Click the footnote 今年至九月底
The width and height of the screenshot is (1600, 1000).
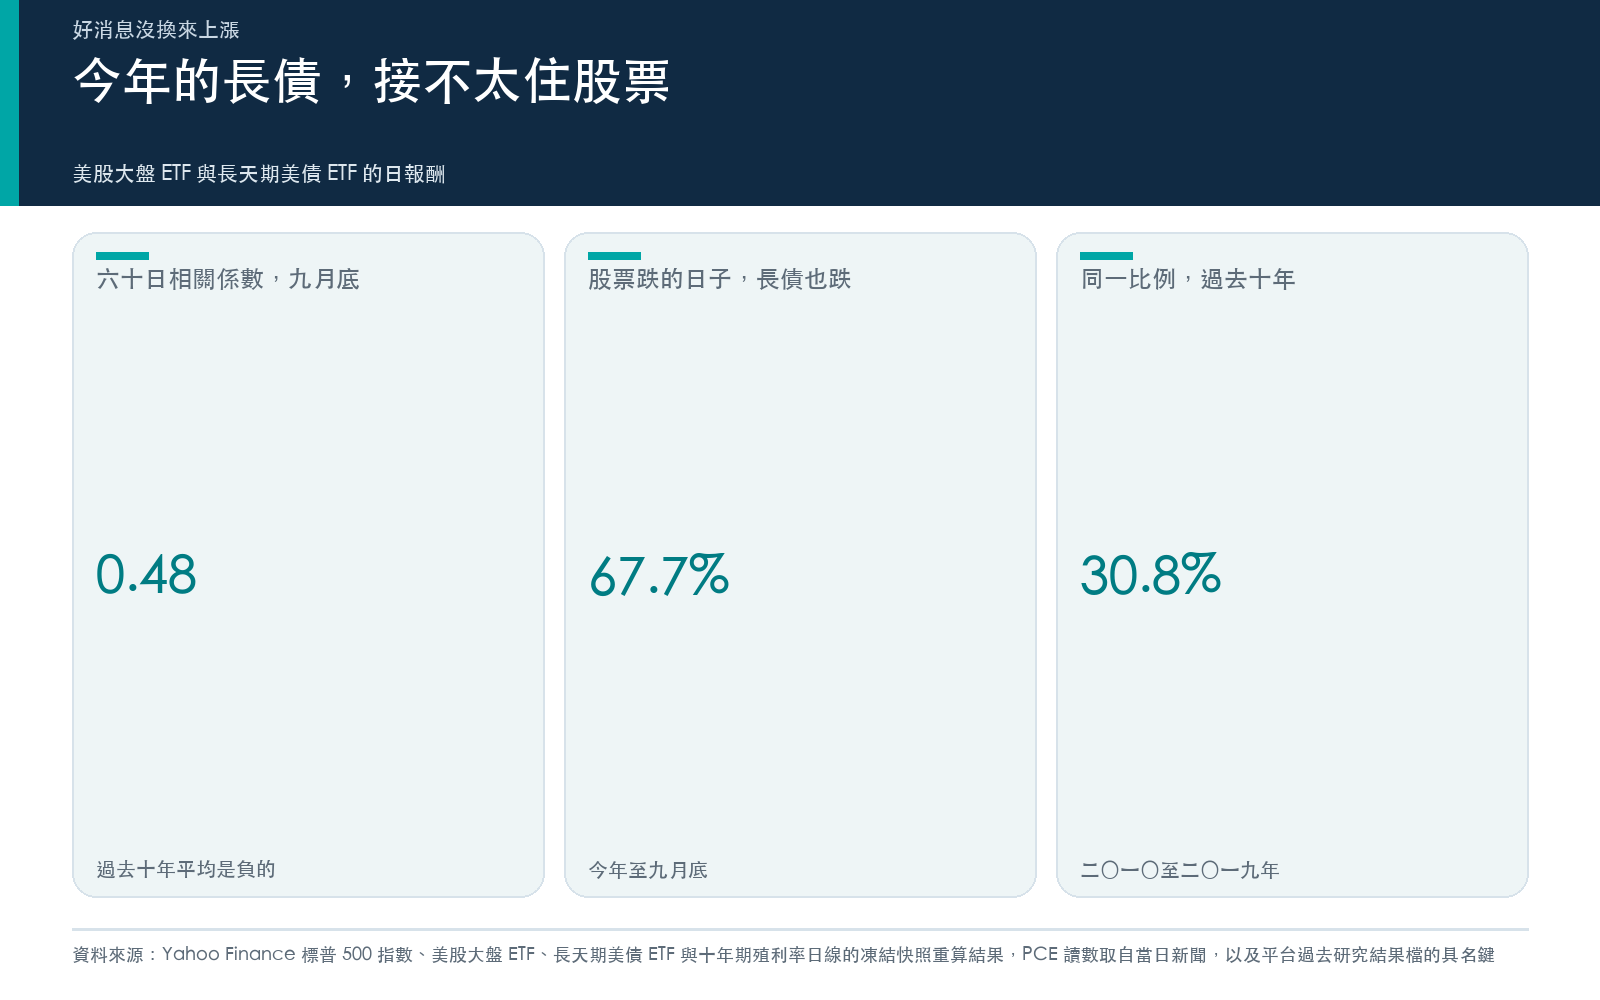pos(648,870)
